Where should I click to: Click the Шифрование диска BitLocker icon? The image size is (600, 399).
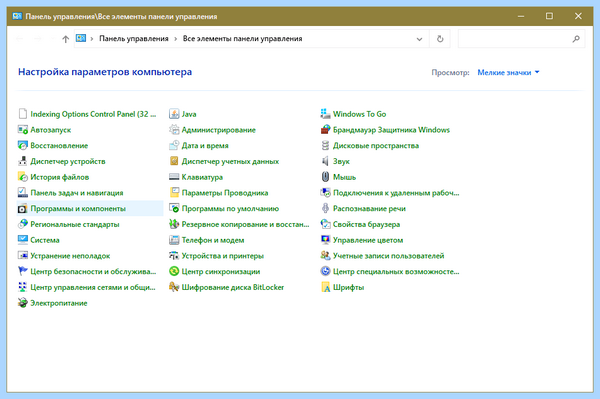pyautogui.click(x=174, y=287)
